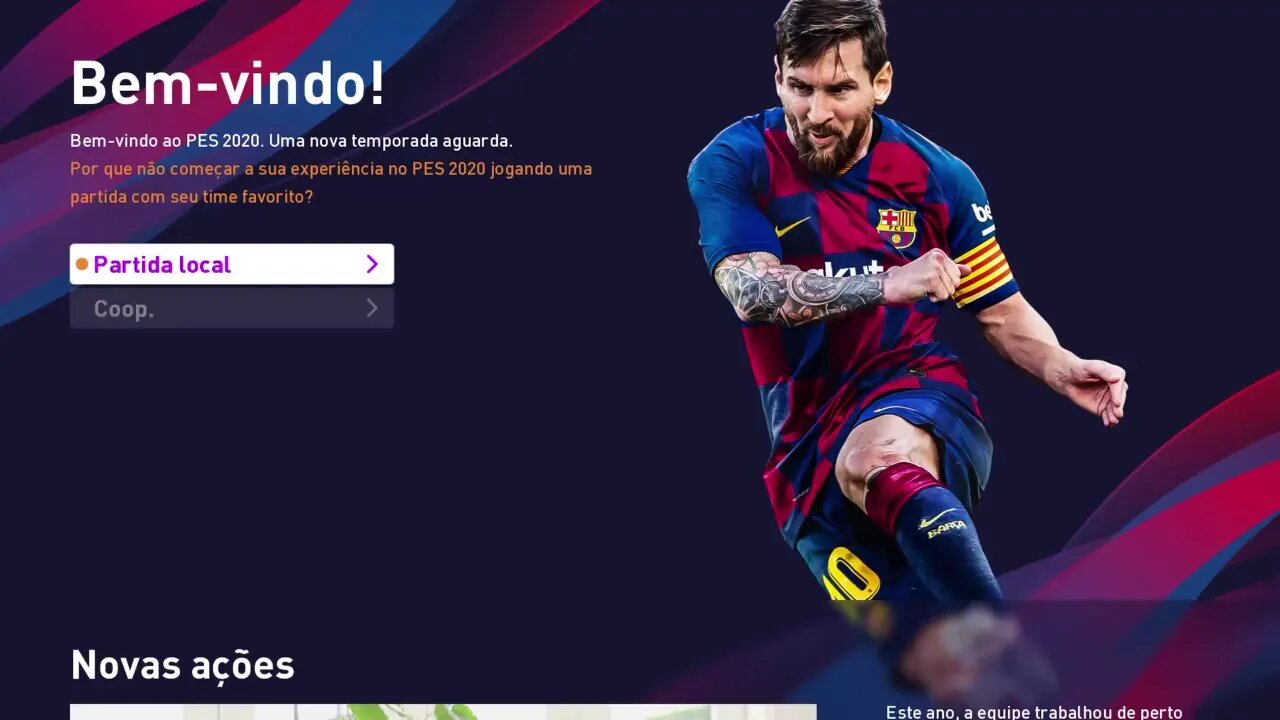Click the orange dot beside Partida local
1280x720 pixels.
click(x=82, y=264)
